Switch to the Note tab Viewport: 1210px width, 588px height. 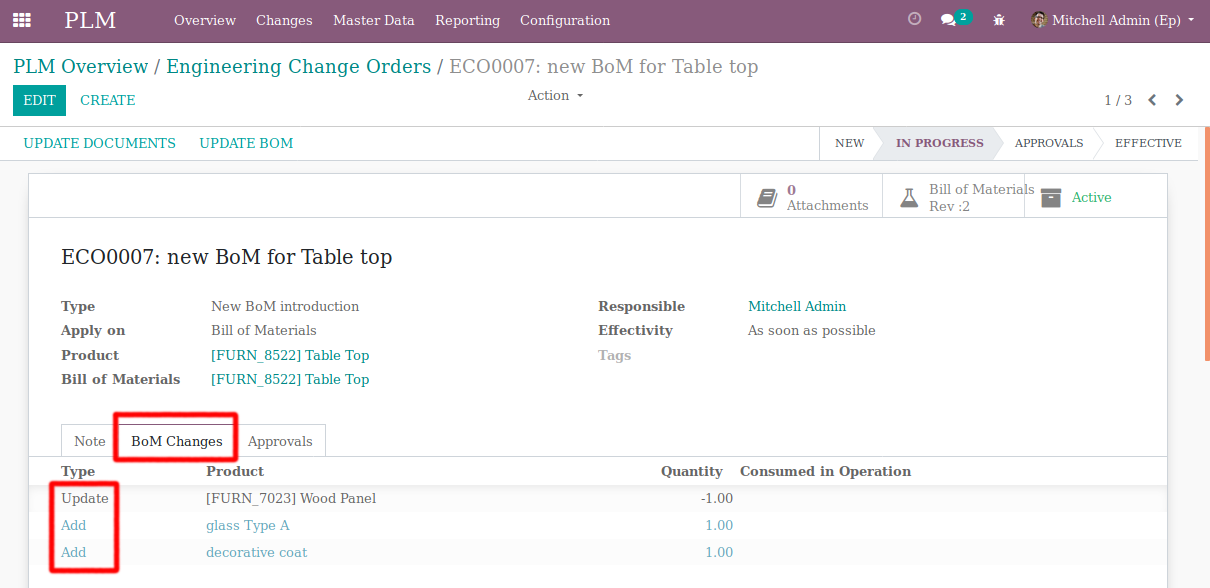tap(89, 441)
